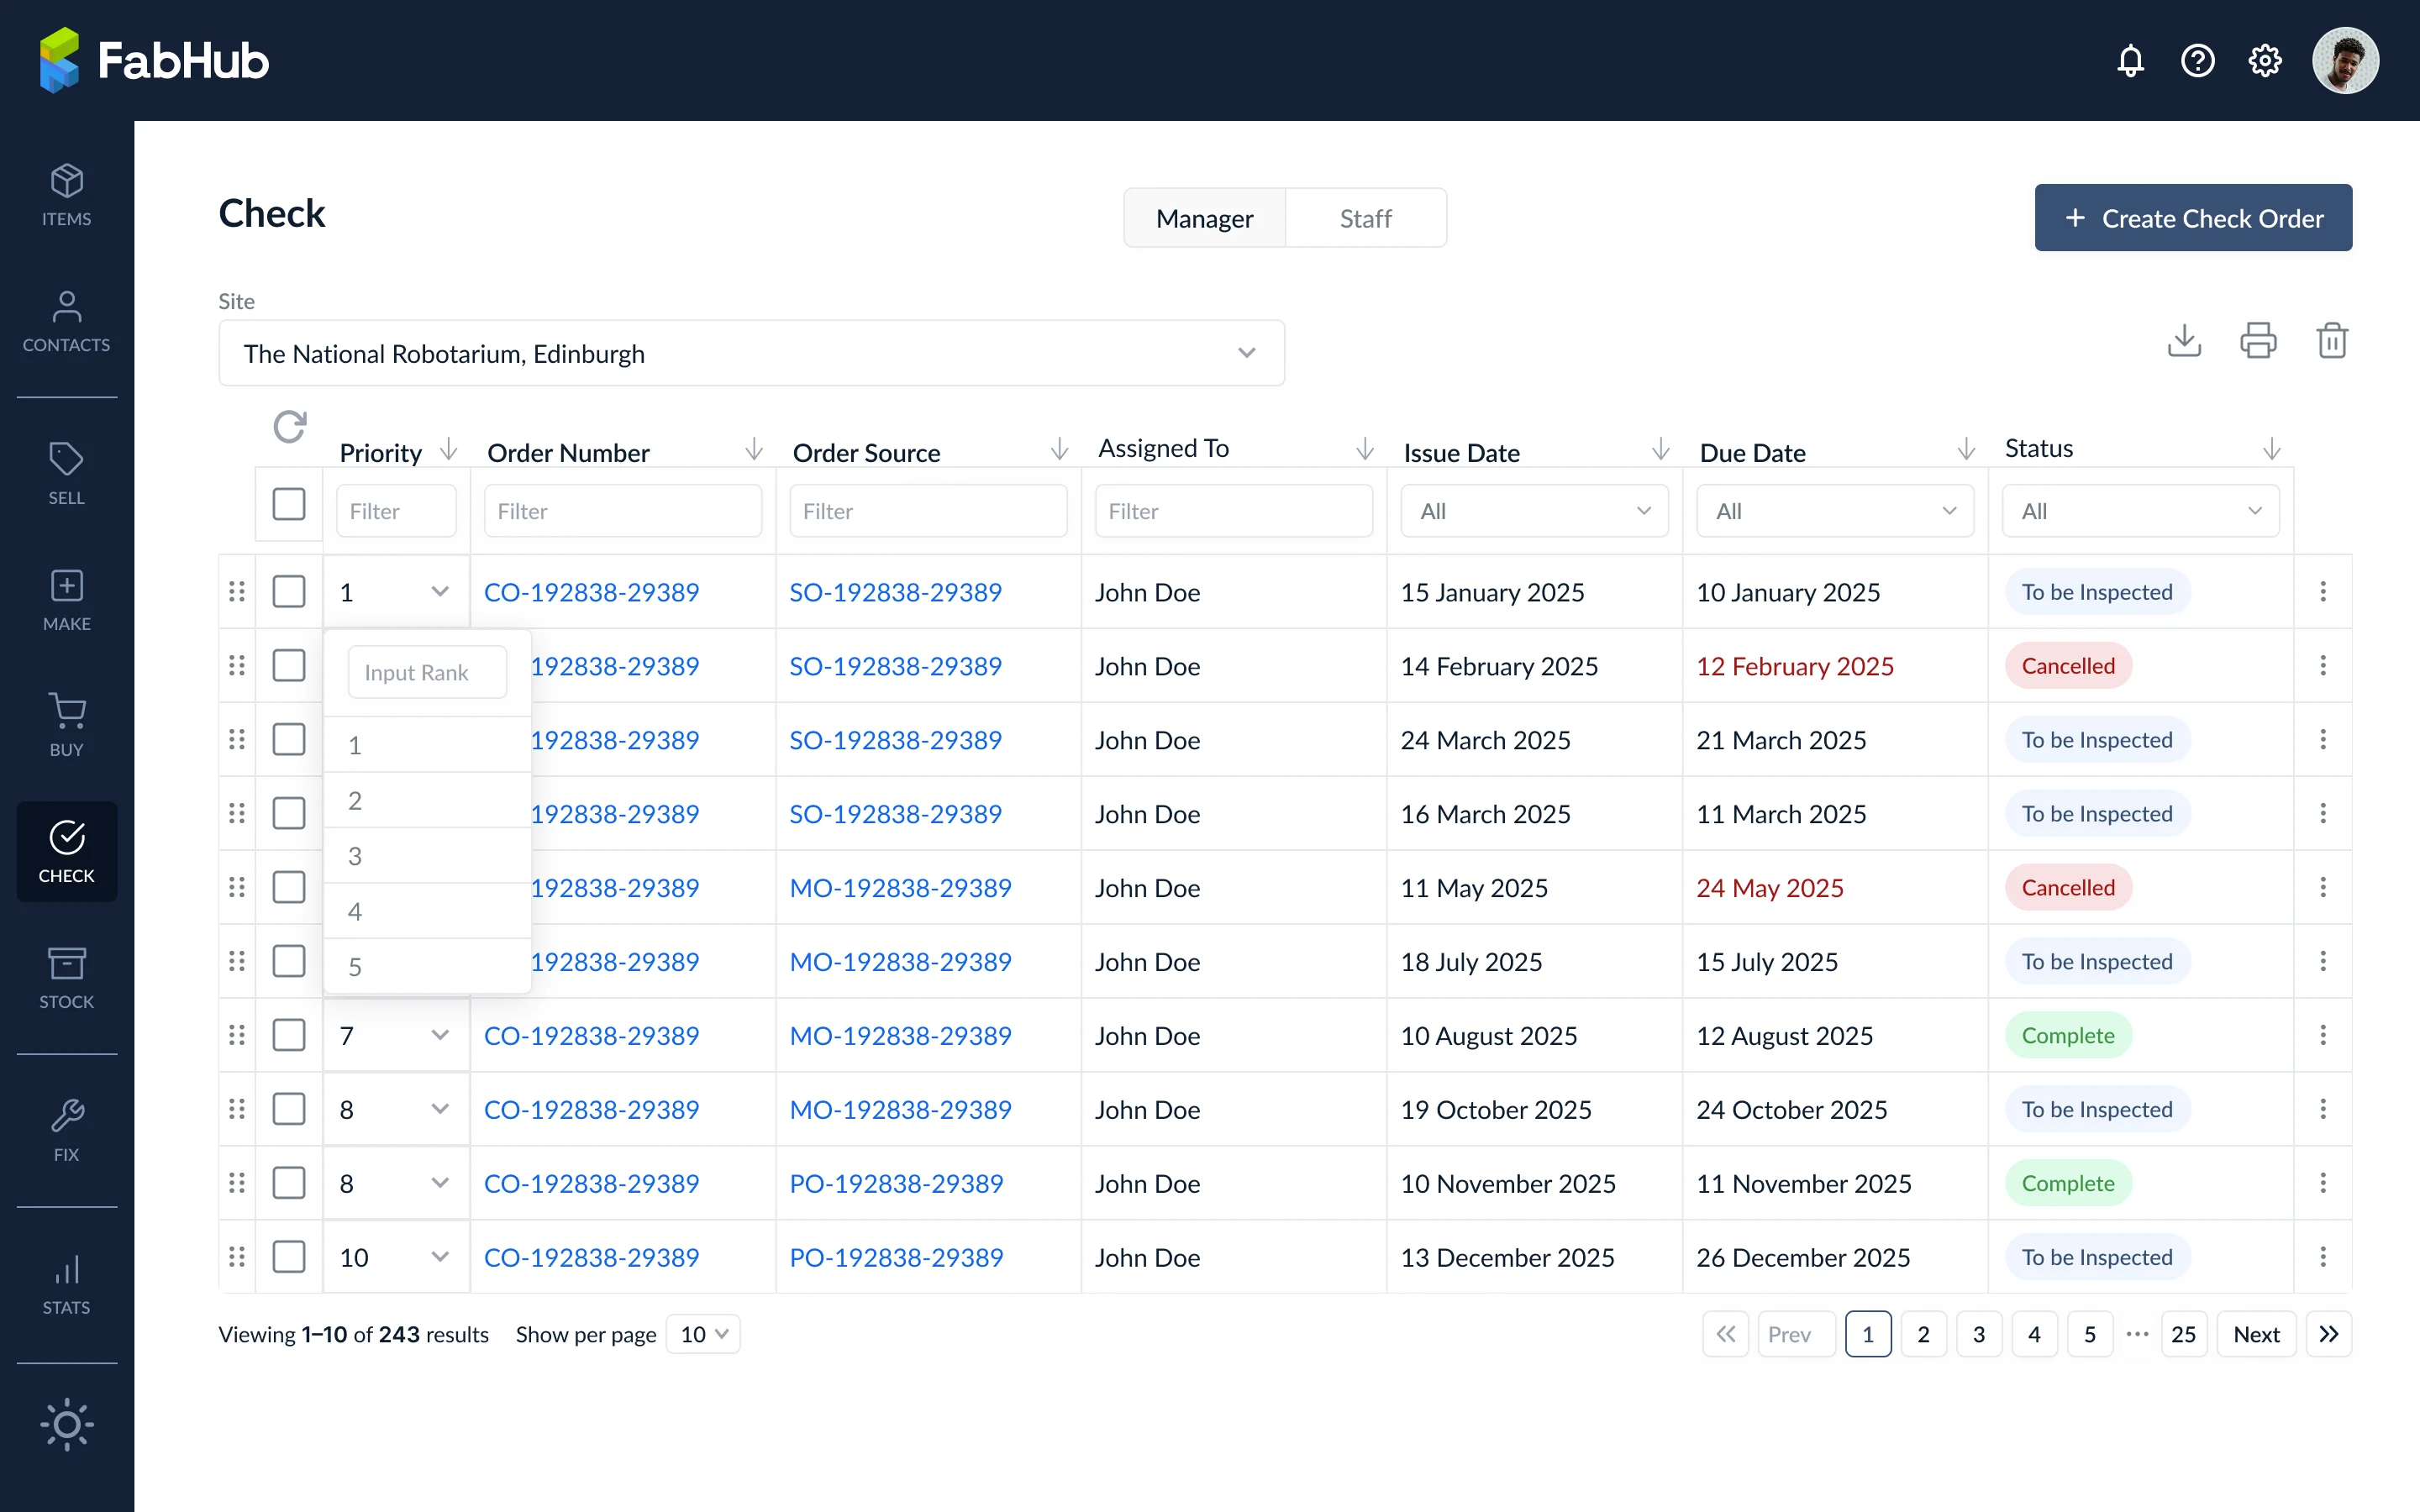Open the Make section in sidebar
The image size is (2420, 1512).
tap(67, 599)
